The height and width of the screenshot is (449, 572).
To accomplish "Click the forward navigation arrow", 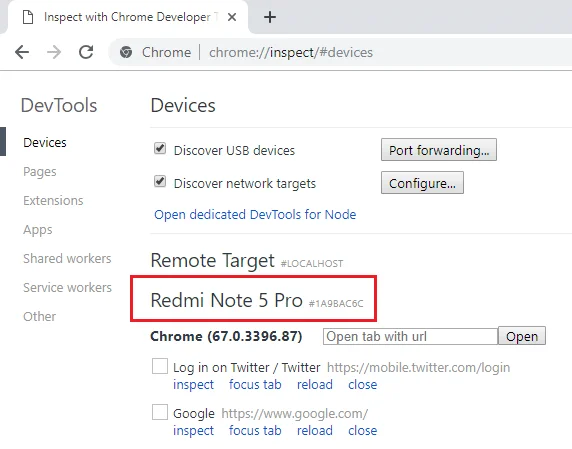I will click(54, 52).
